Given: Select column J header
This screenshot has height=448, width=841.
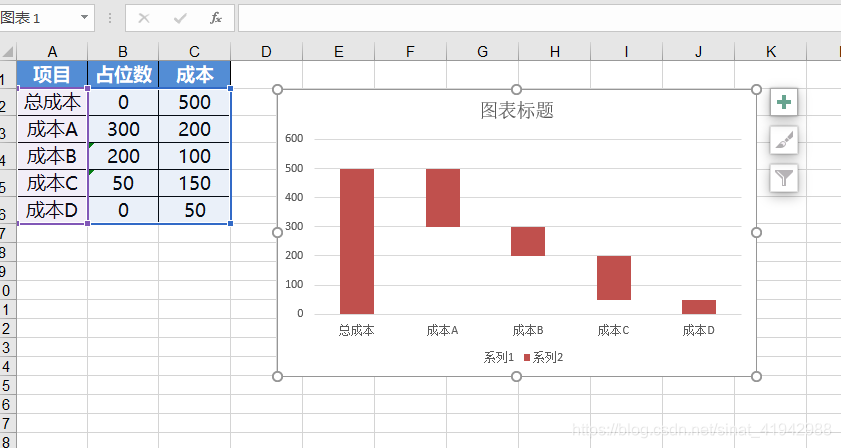Looking at the screenshot, I should click(x=698, y=52).
